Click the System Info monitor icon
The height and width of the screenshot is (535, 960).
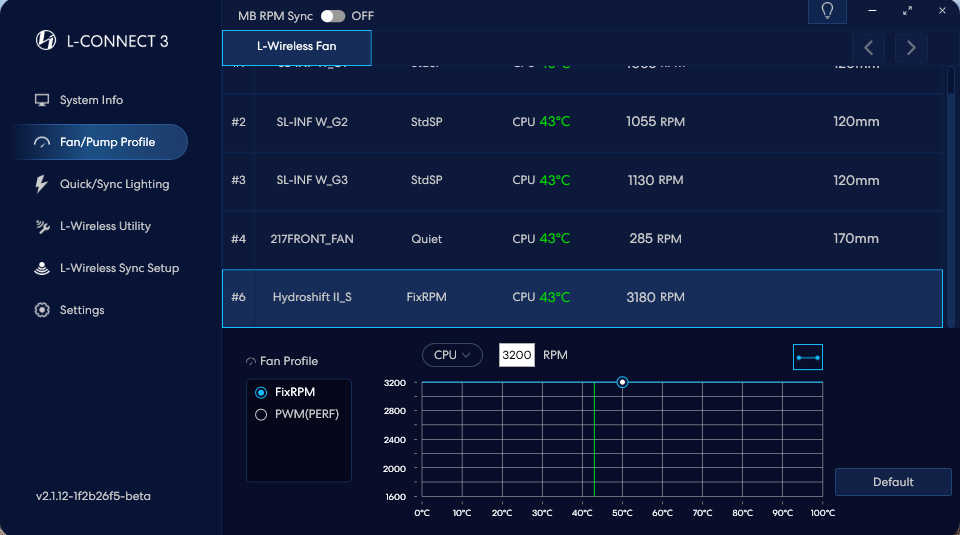point(42,100)
